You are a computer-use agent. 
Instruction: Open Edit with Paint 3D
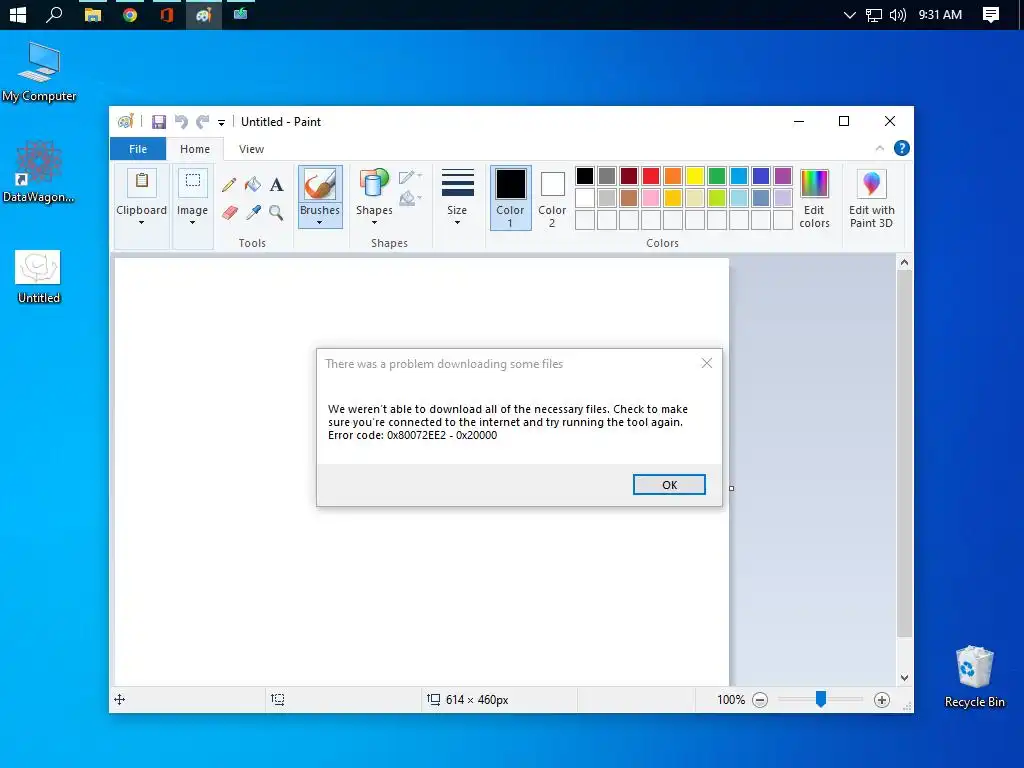click(871, 199)
